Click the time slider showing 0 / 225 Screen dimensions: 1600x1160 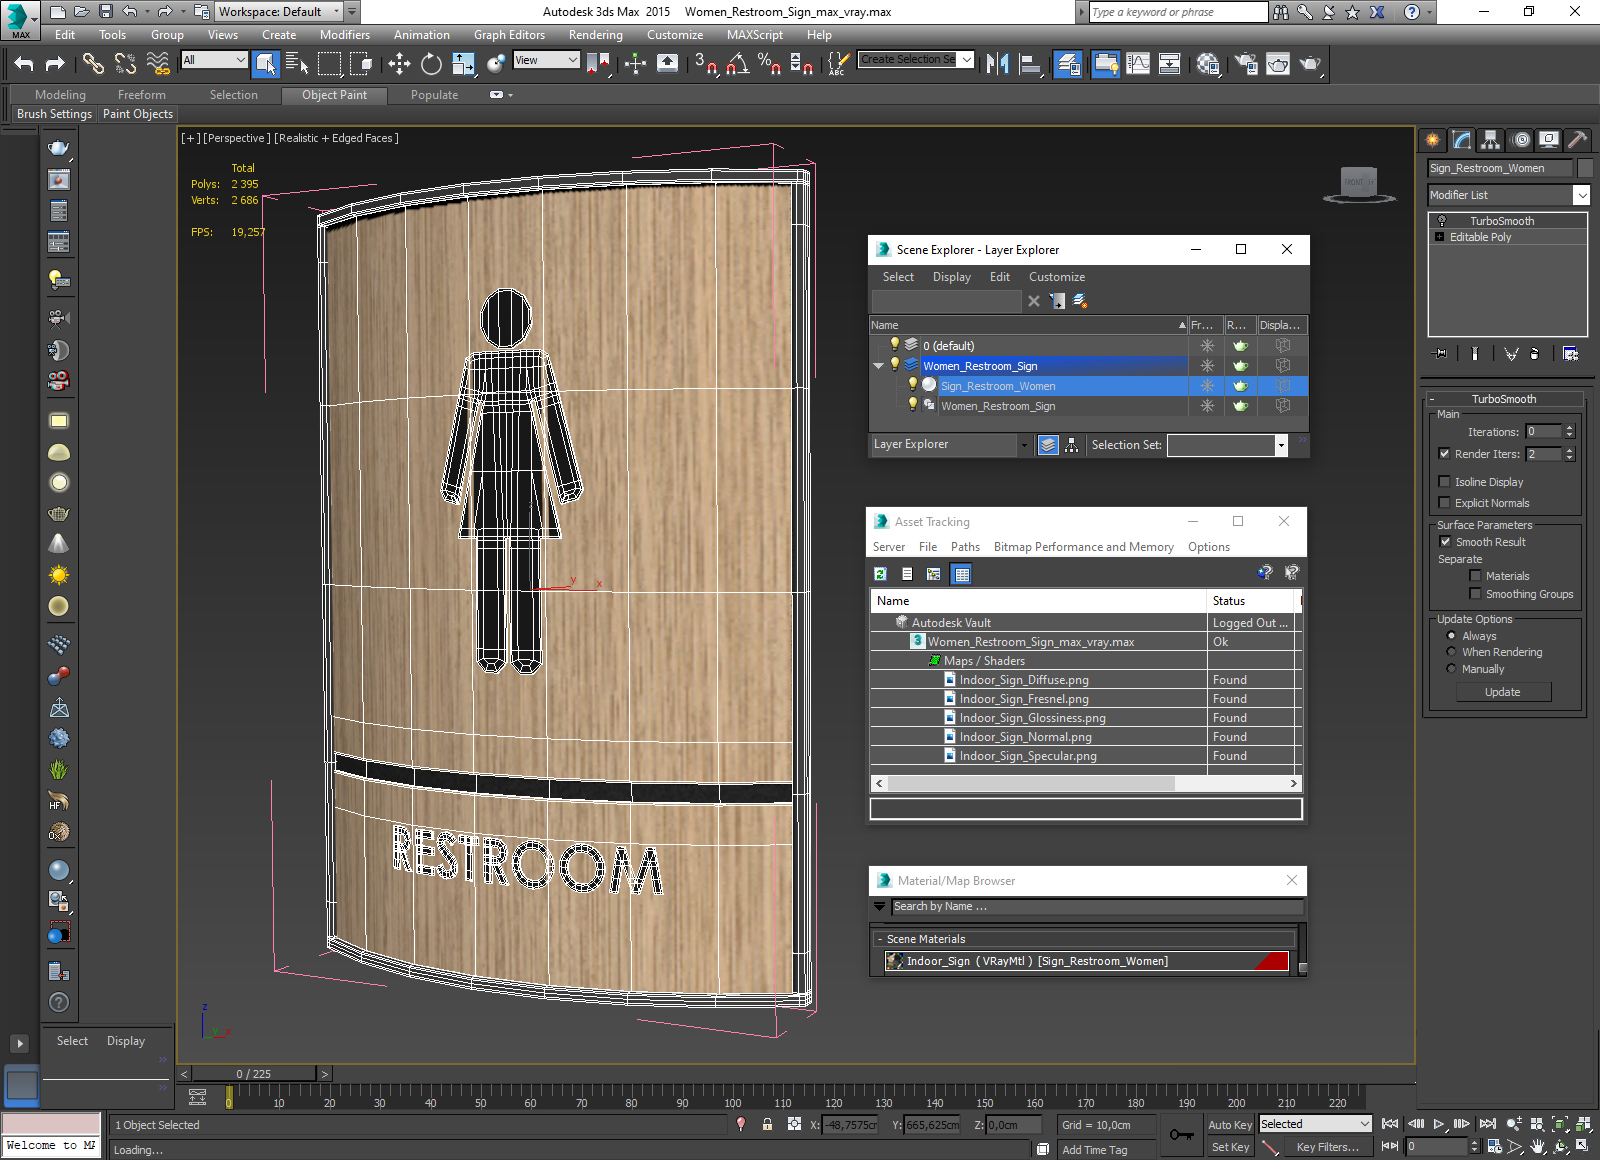pos(254,1074)
